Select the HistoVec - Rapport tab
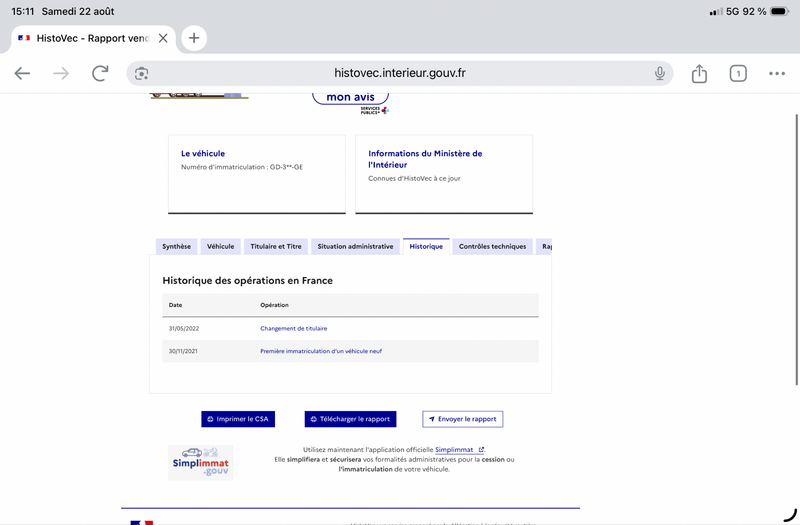800x525 pixels. pyautogui.click(x=92, y=38)
